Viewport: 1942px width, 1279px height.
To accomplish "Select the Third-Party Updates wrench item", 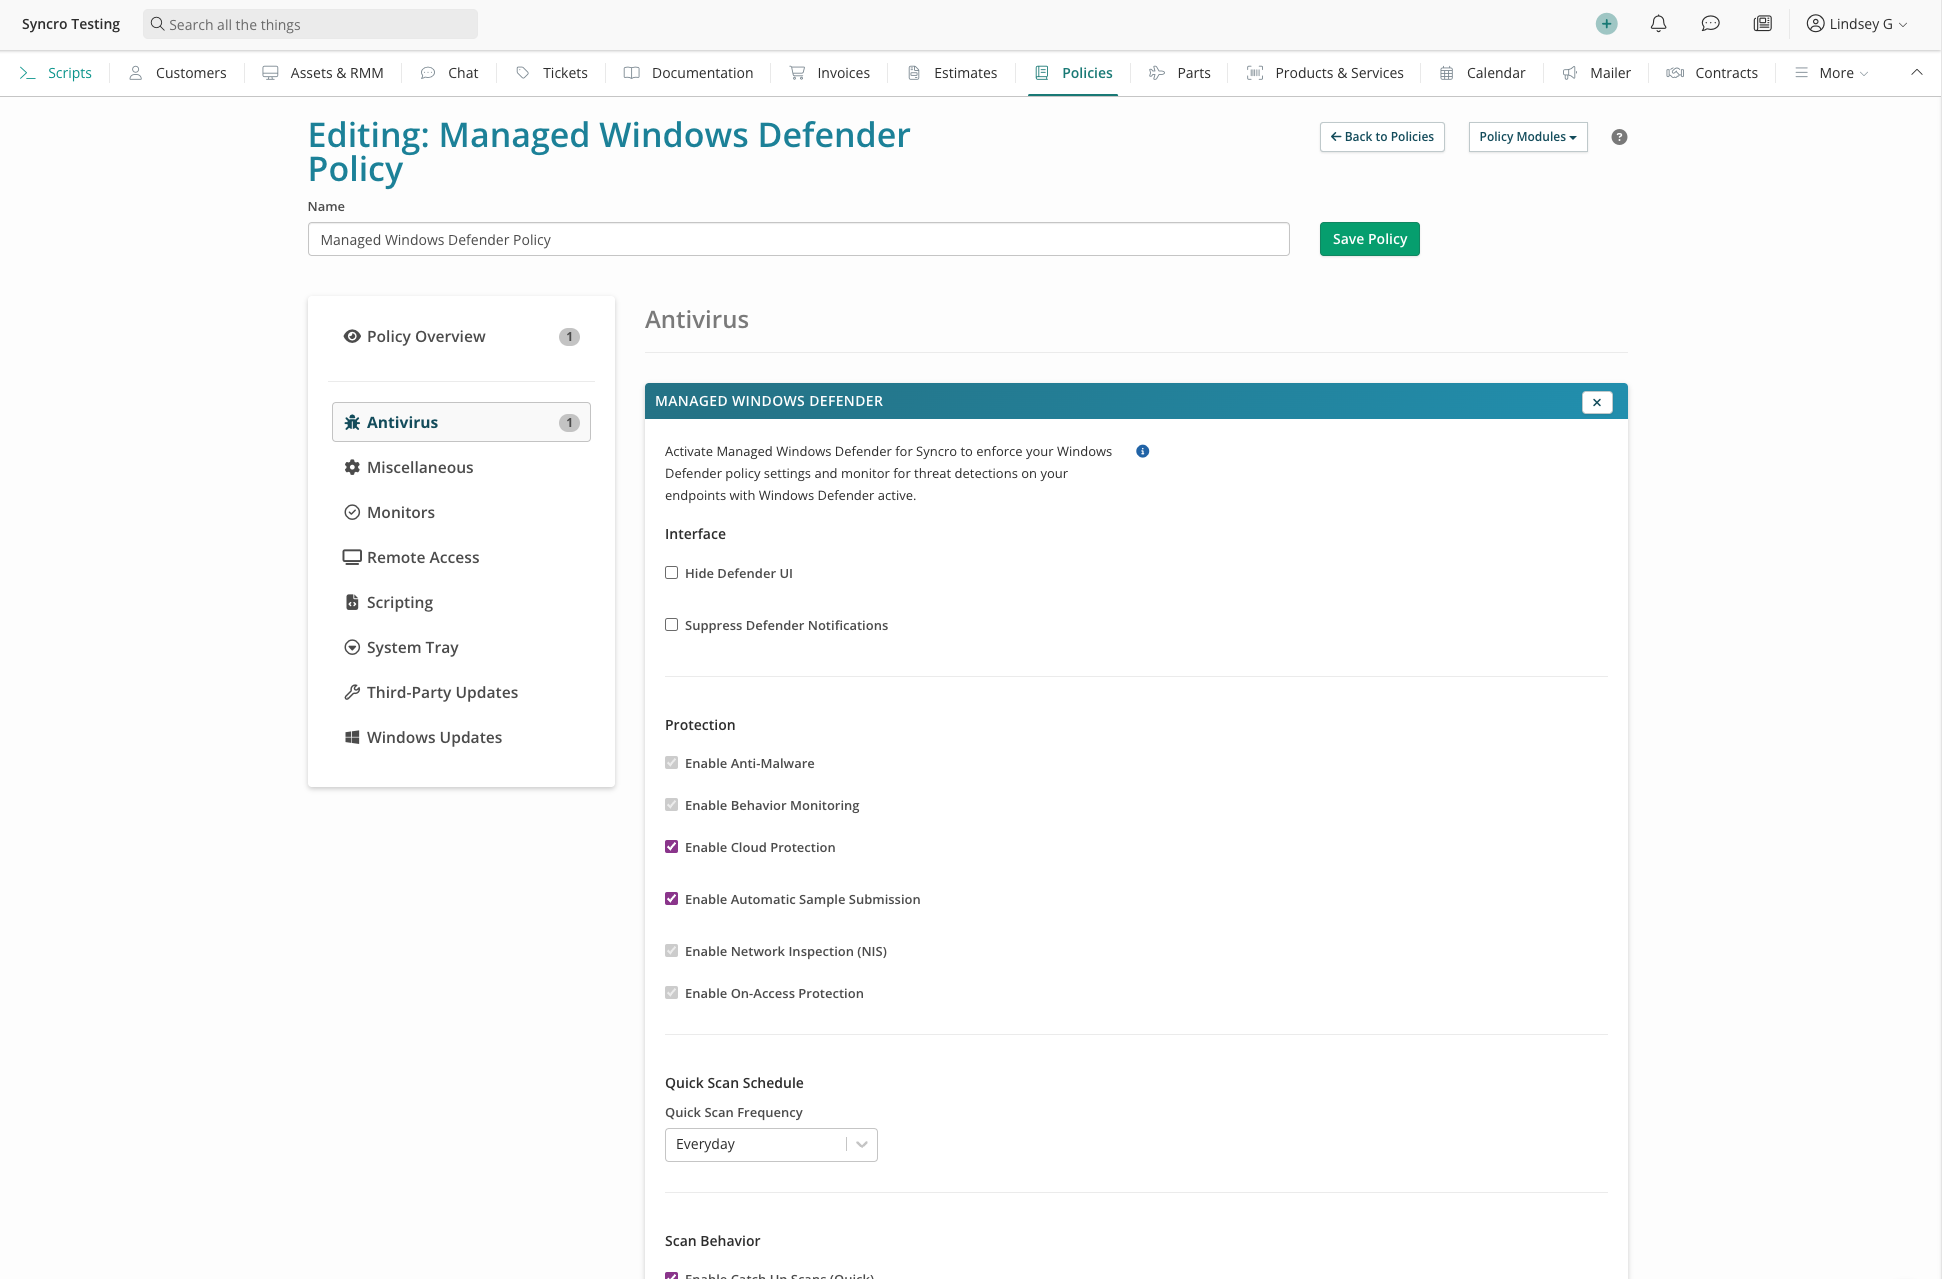I will click(x=441, y=691).
